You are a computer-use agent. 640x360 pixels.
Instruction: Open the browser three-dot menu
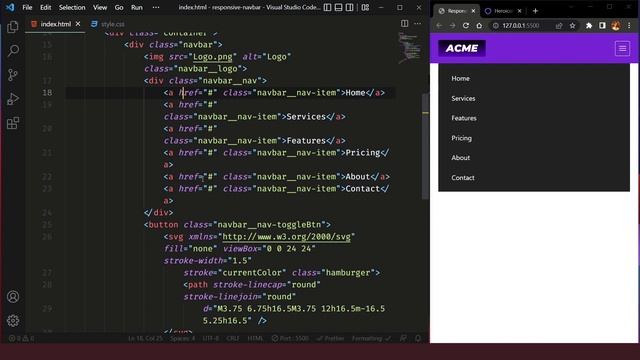629,25
